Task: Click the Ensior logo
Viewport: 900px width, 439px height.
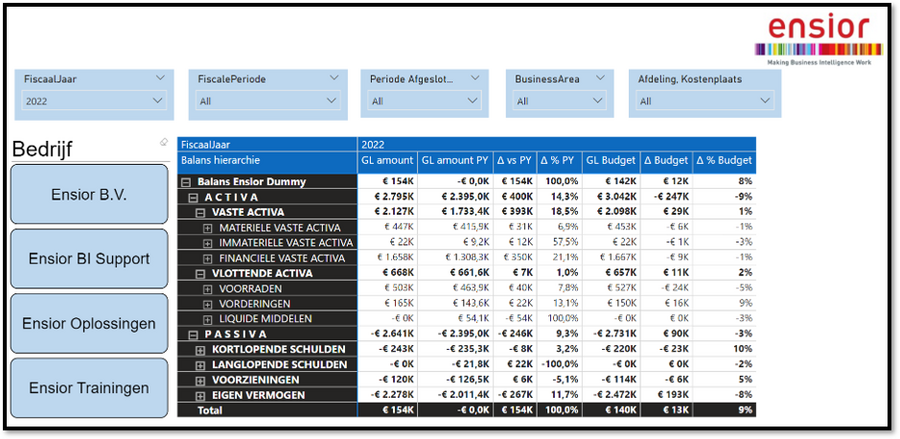Action: [818, 40]
